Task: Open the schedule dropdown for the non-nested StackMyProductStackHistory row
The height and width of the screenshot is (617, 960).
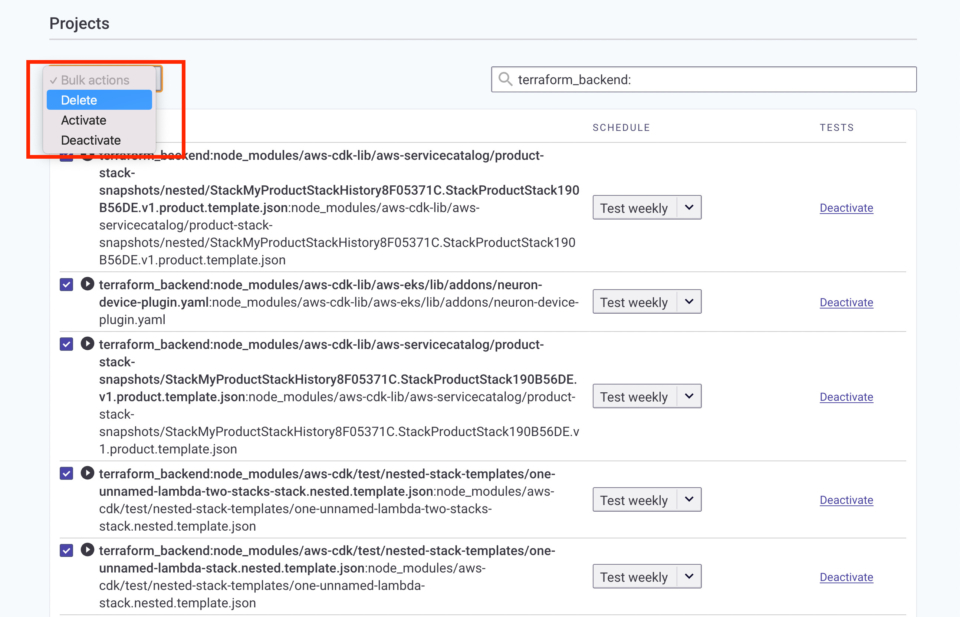Action: point(647,397)
